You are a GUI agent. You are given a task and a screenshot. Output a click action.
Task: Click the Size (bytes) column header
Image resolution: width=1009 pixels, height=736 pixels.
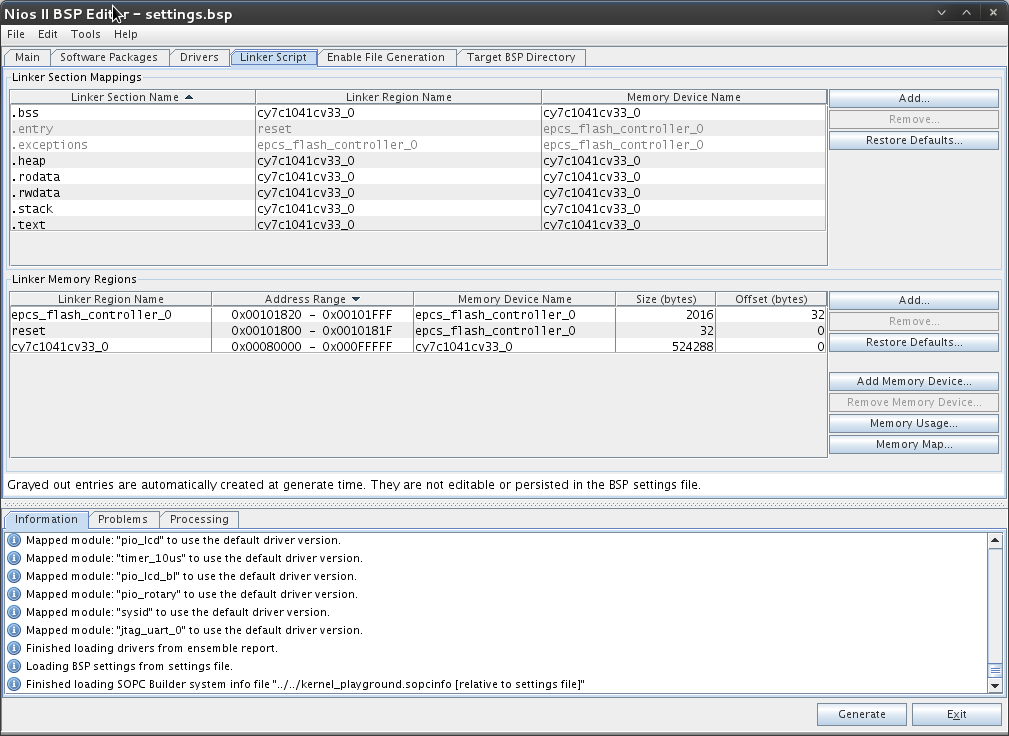pyautogui.click(x=665, y=299)
